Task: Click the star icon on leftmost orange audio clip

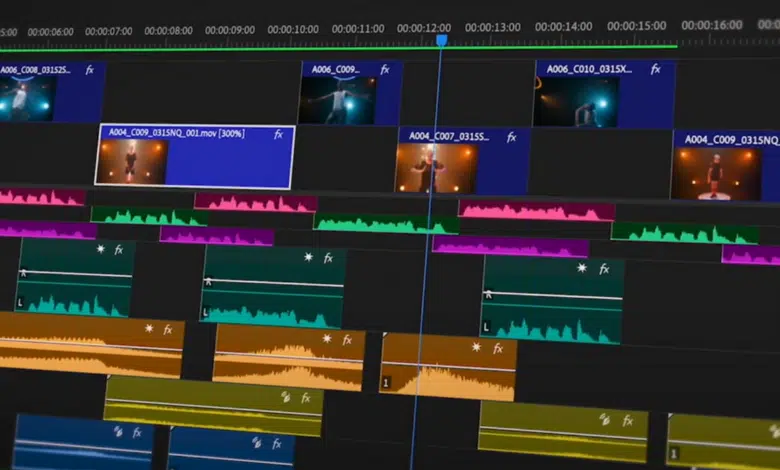Action: [x=149, y=328]
